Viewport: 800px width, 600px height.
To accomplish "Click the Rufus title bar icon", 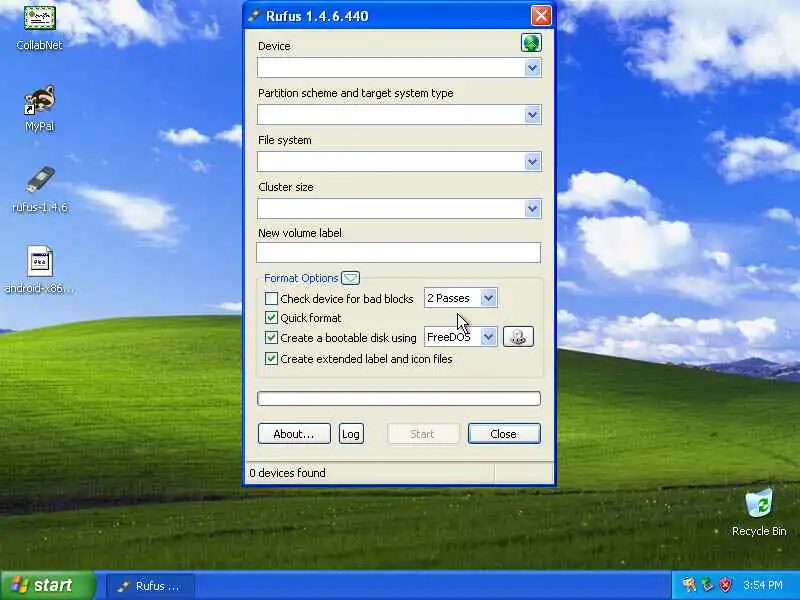I will coord(254,16).
